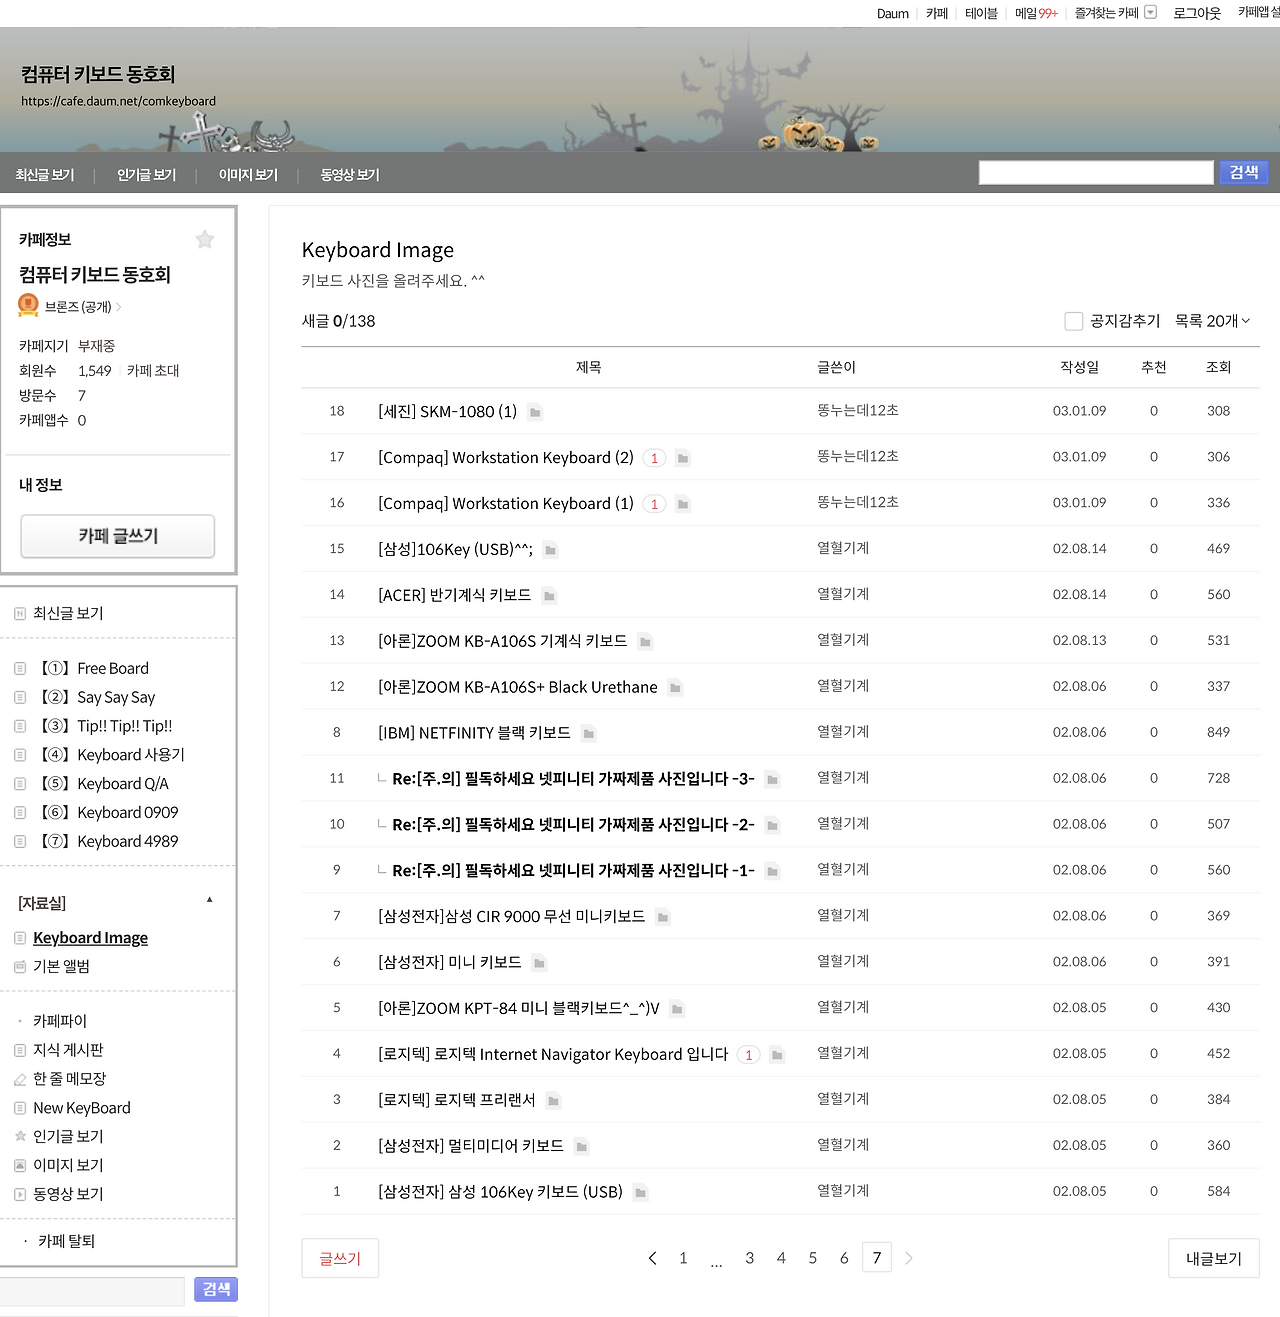Click attachment icon on Compaq Workstation Keyboard (1)
Screen dimensions: 1280x1317
point(683,504)
